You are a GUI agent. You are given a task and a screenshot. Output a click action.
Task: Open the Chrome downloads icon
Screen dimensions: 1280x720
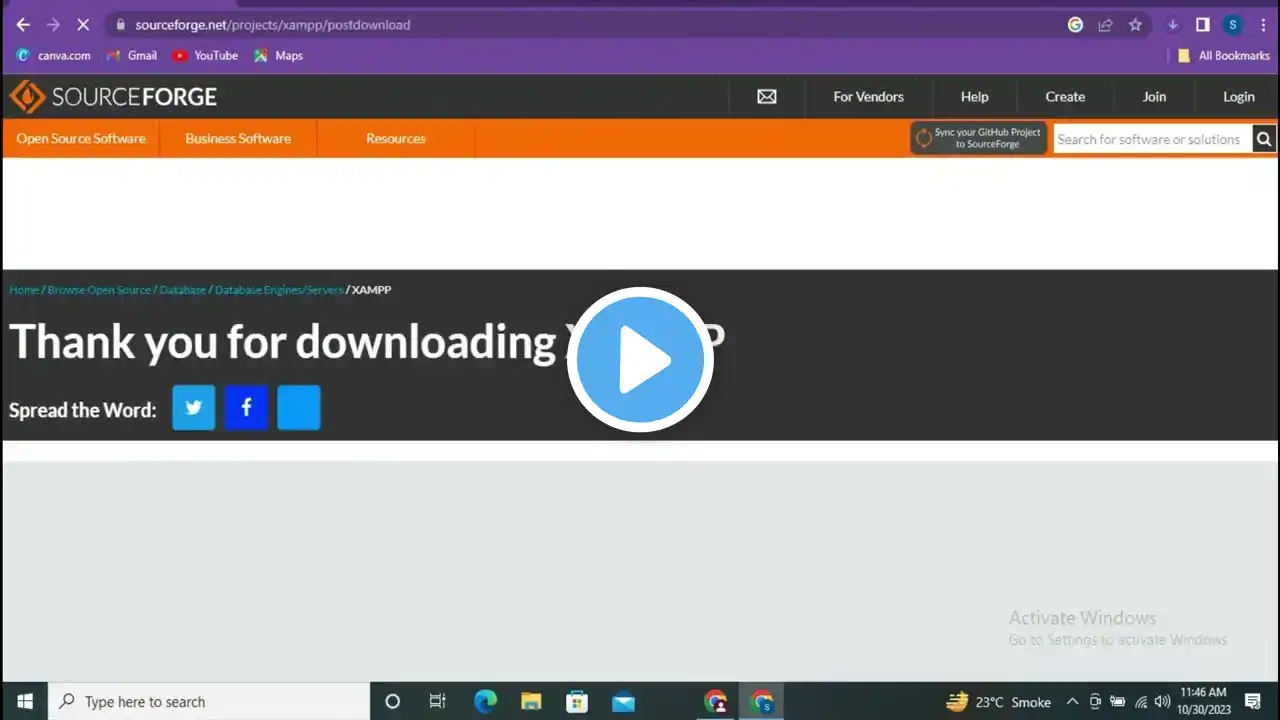pyautogui.click(x=1173, y=25)
